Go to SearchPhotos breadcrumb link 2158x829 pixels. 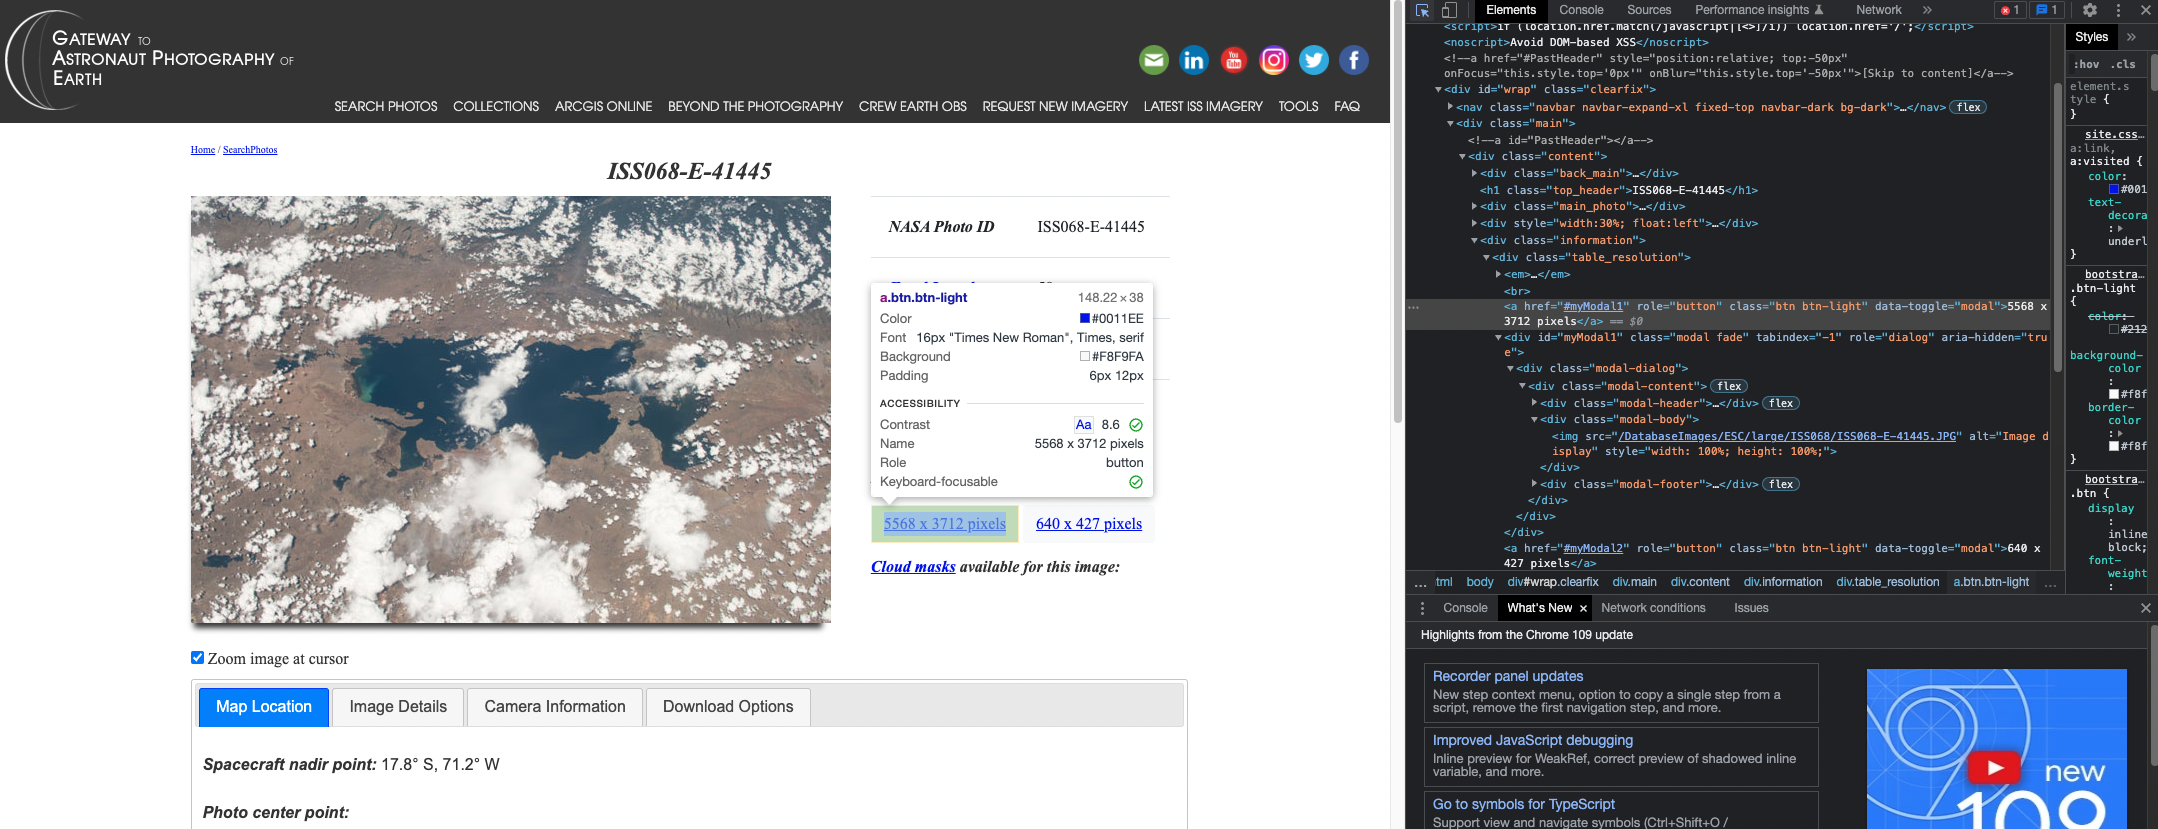250,150
